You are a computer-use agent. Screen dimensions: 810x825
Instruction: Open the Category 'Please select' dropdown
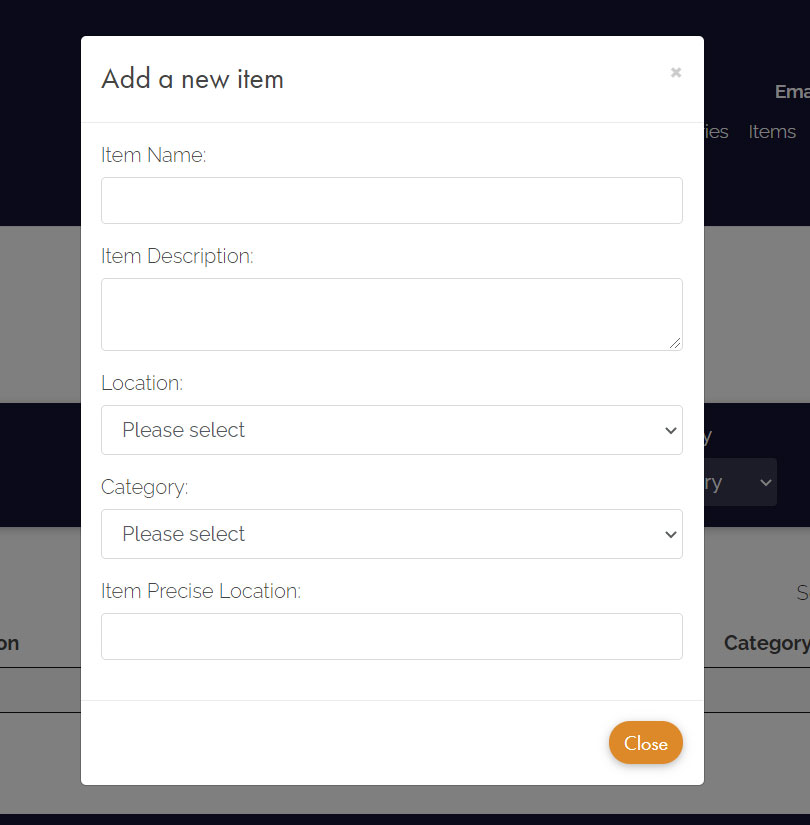coord(380,534)
